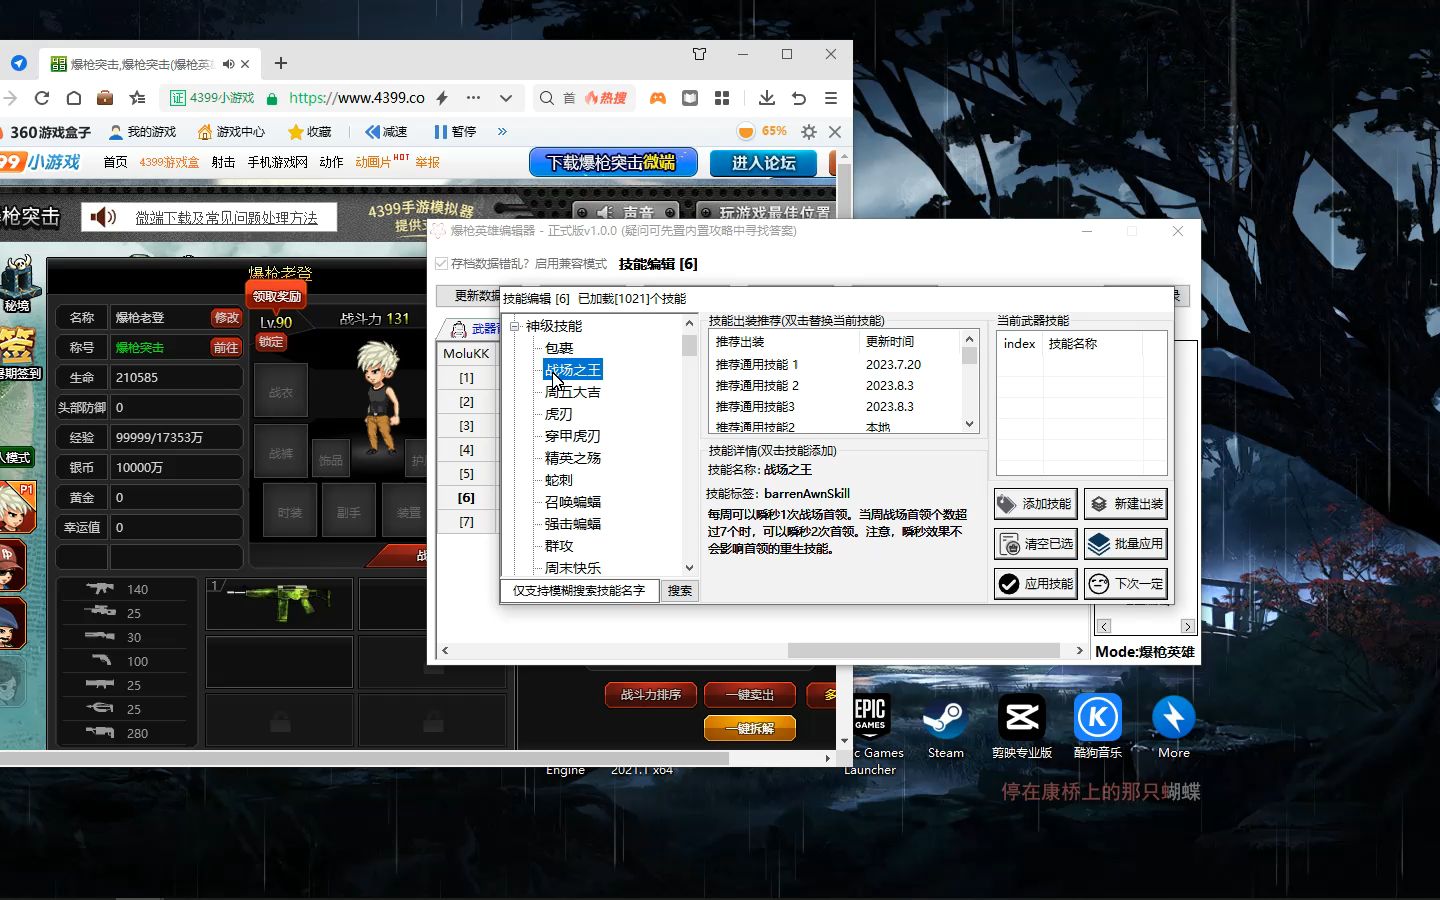
Task: Click the 添加技能 tag icon button
Action: [x=1036, y=504]
